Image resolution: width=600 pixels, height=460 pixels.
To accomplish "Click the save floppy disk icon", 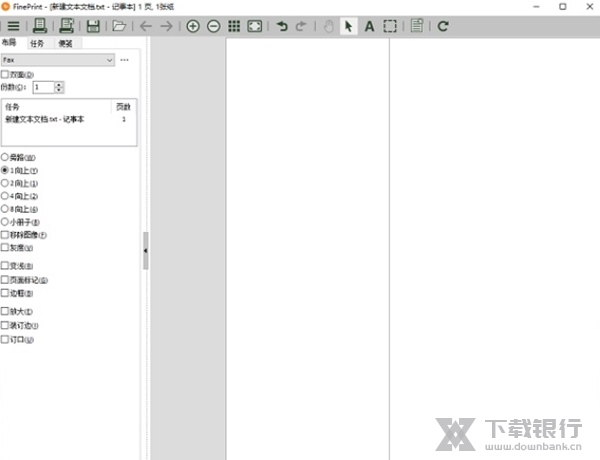I will [93, 26].
